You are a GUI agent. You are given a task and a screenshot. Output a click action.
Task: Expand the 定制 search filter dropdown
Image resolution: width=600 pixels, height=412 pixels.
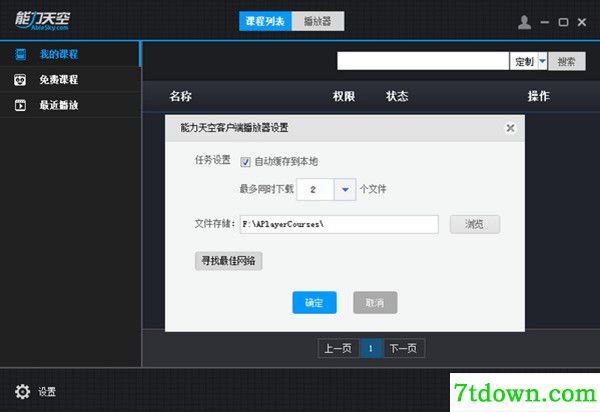(542, 61)
